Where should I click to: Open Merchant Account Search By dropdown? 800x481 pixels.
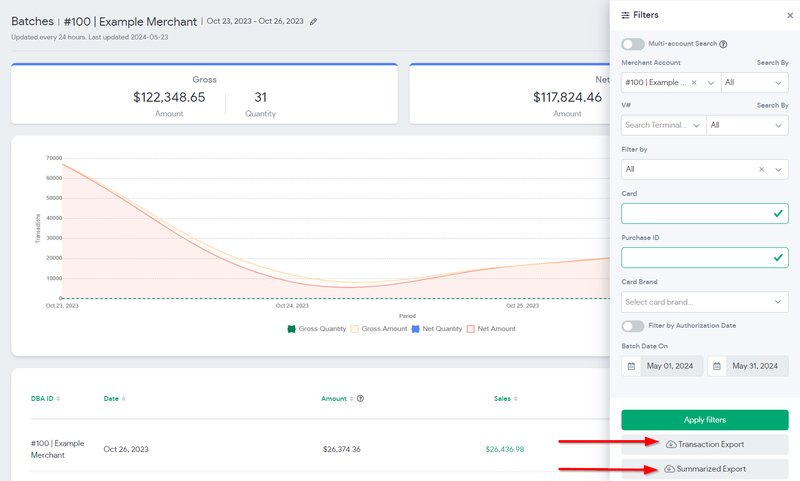[755, 82]
